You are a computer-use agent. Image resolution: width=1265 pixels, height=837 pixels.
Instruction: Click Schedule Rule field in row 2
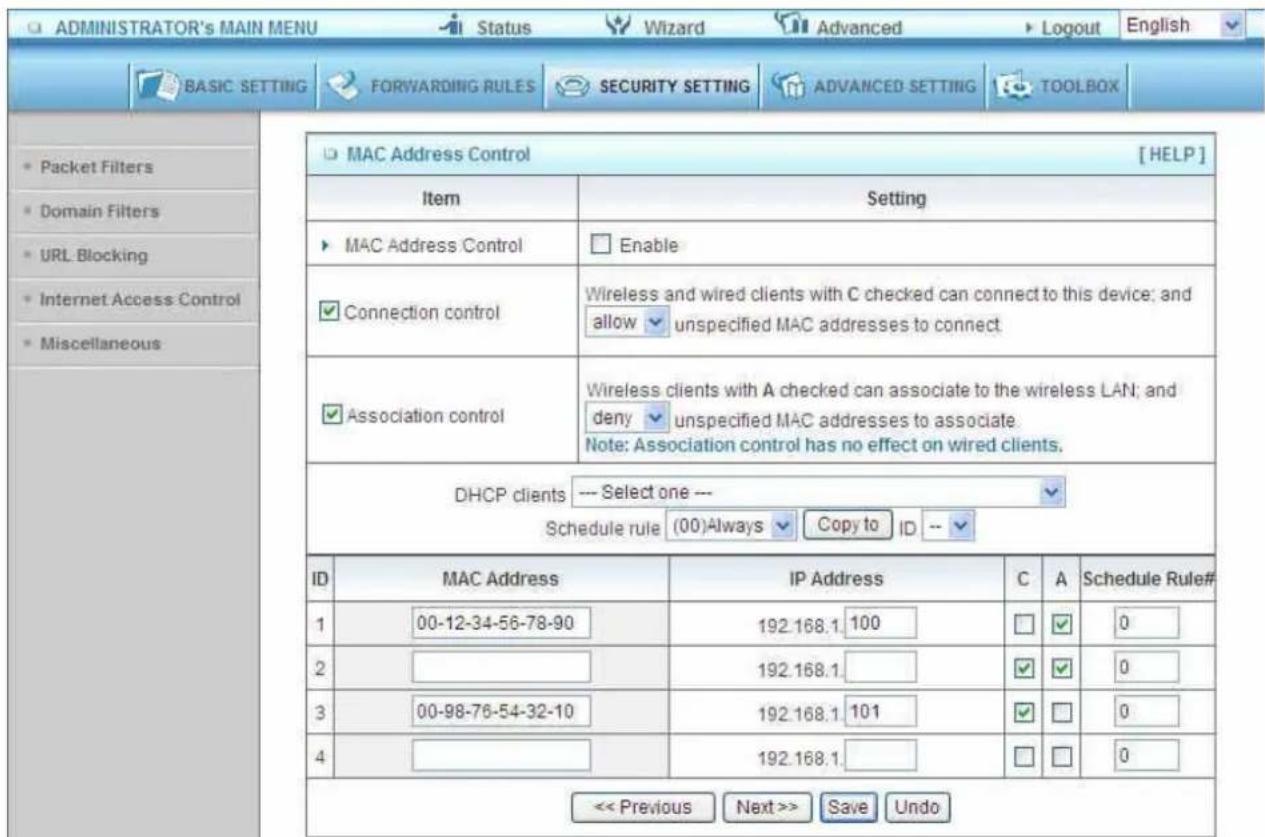click(x=1148, y=669)
